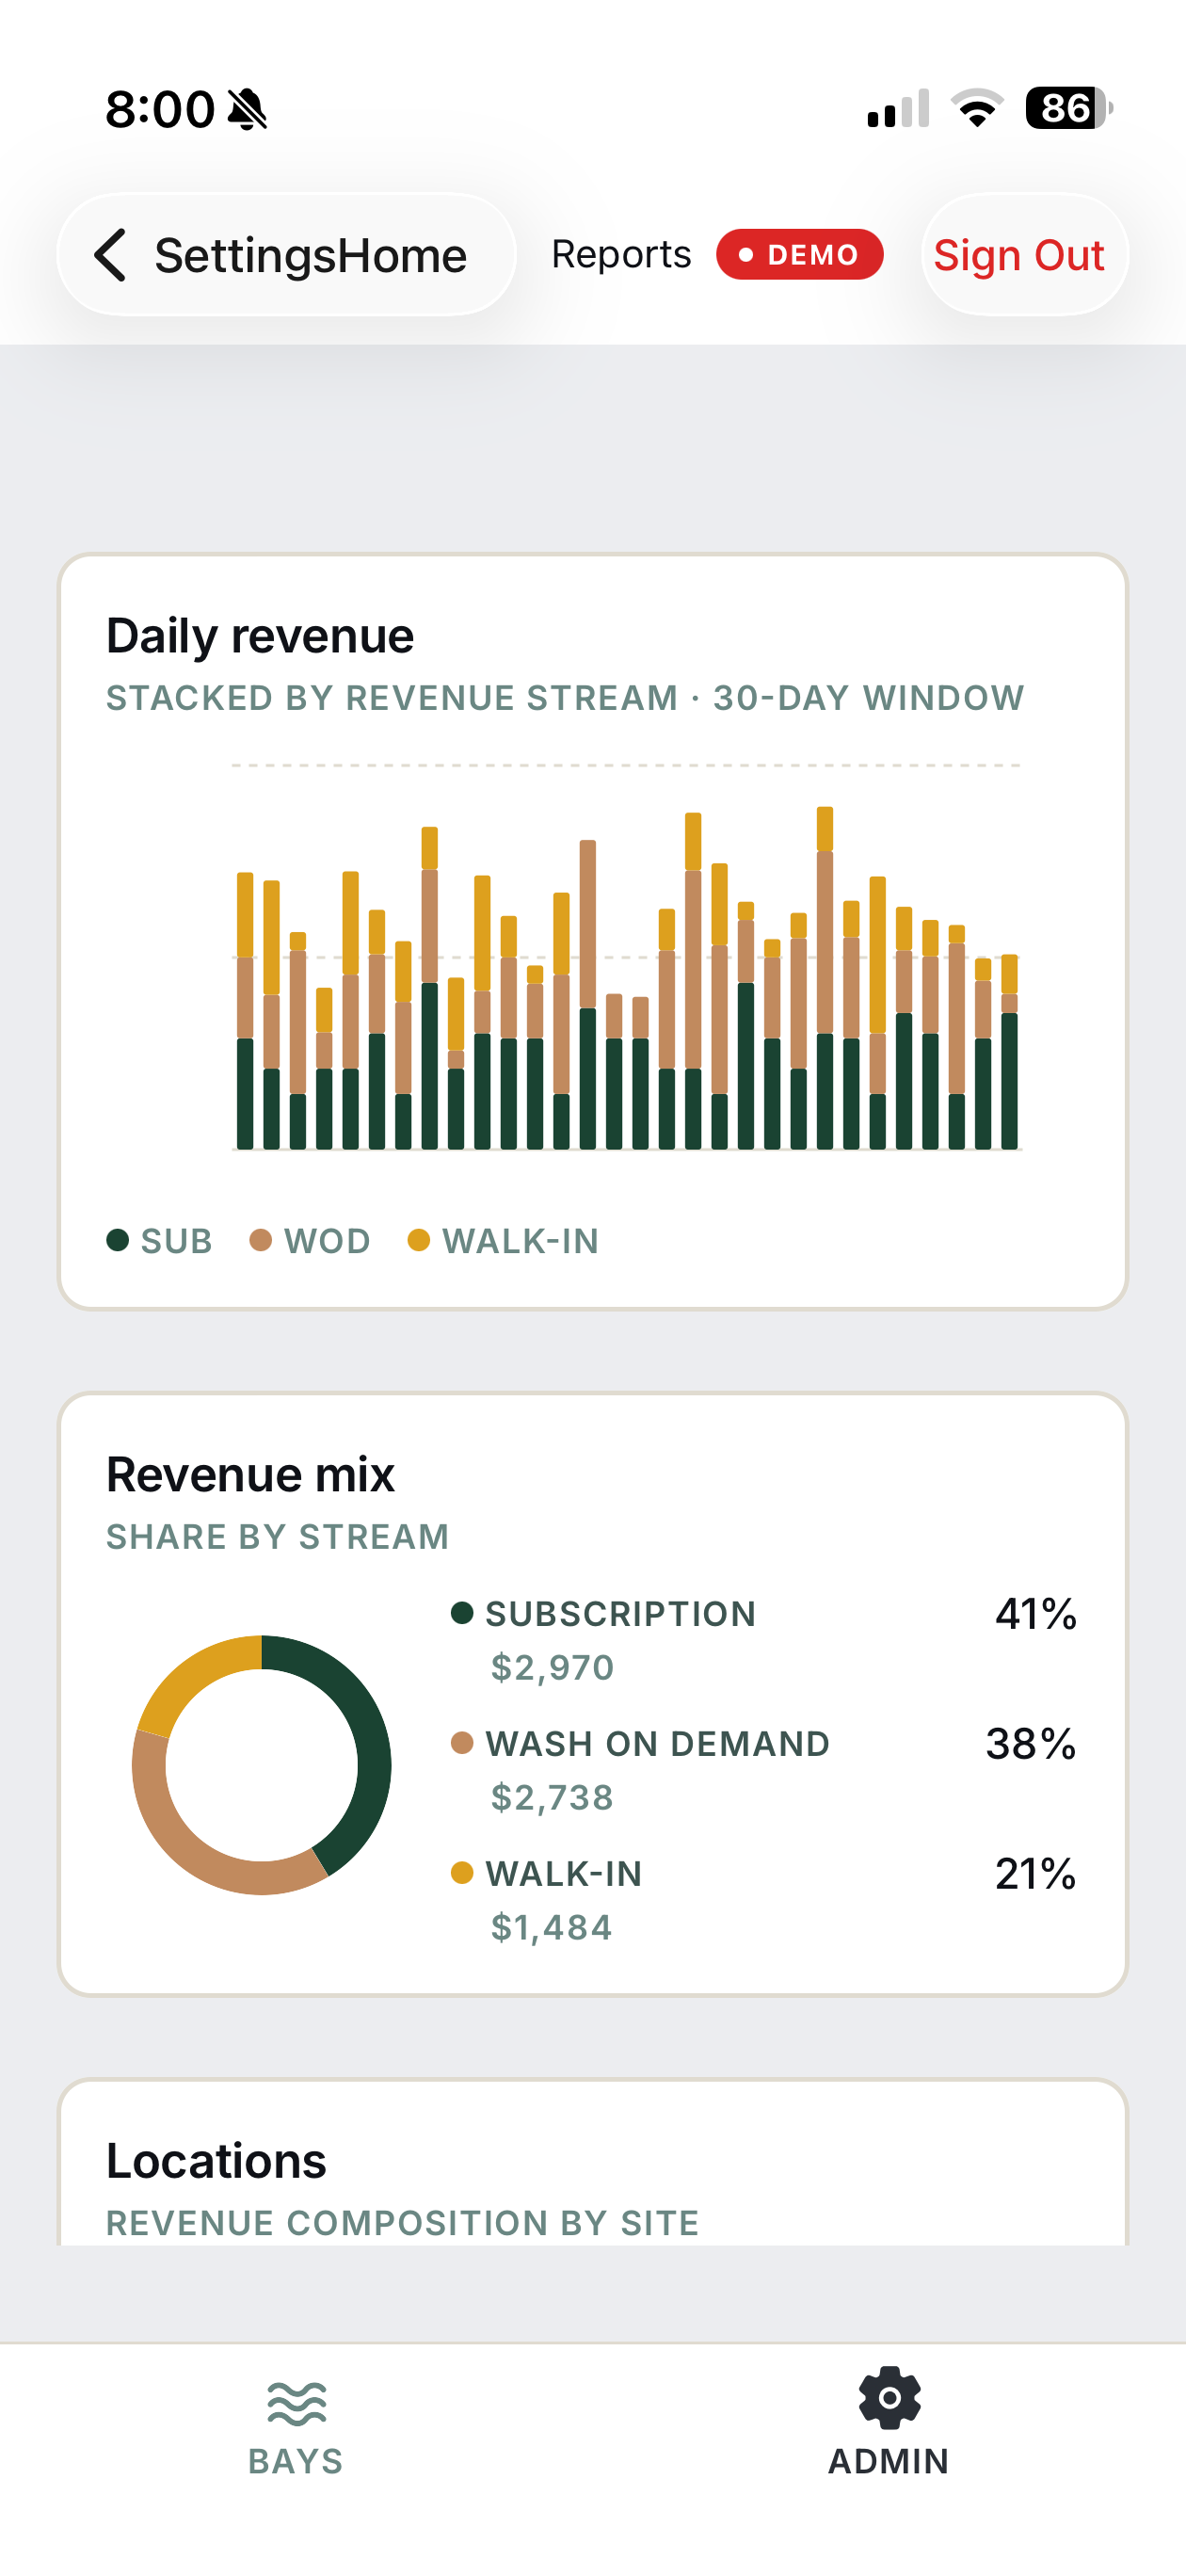The image size is (1186, 2576).
Task: Select the WALK-IN legend item
Action: [503, 1240]
